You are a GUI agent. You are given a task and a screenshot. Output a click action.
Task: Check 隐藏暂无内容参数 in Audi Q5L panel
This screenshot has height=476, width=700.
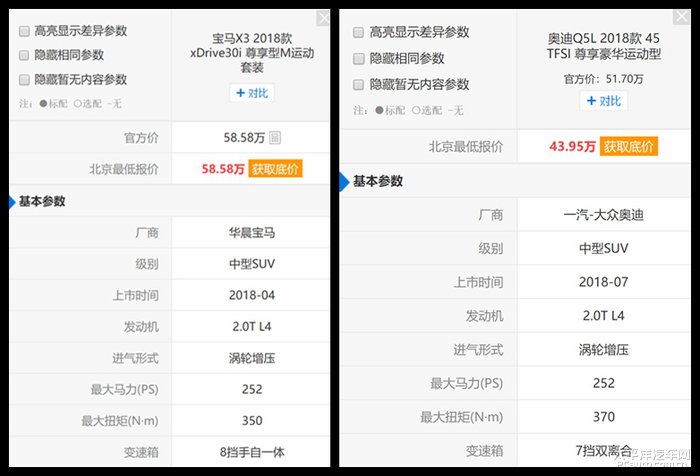(358, 84)
